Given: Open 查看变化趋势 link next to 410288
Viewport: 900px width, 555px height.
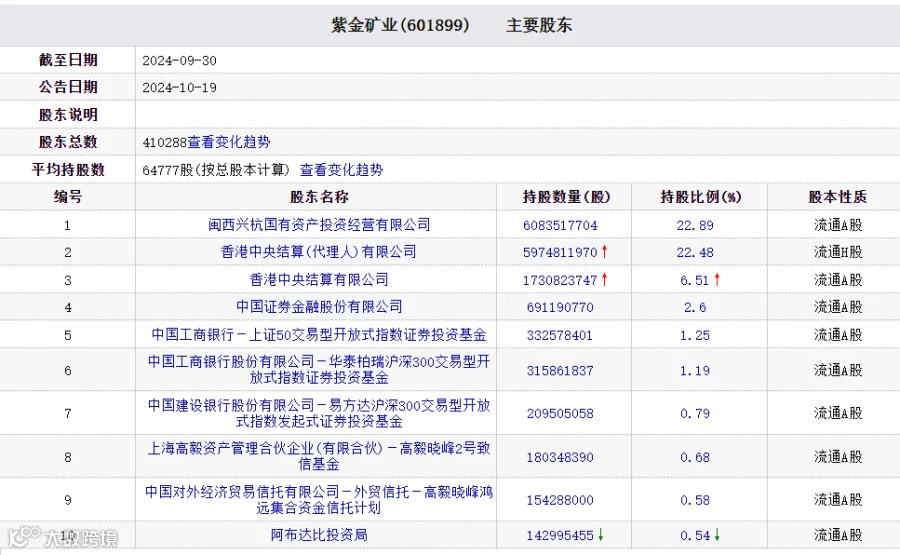Looking at the screenshot, I should pyautogui.click(x=229, y=142).
